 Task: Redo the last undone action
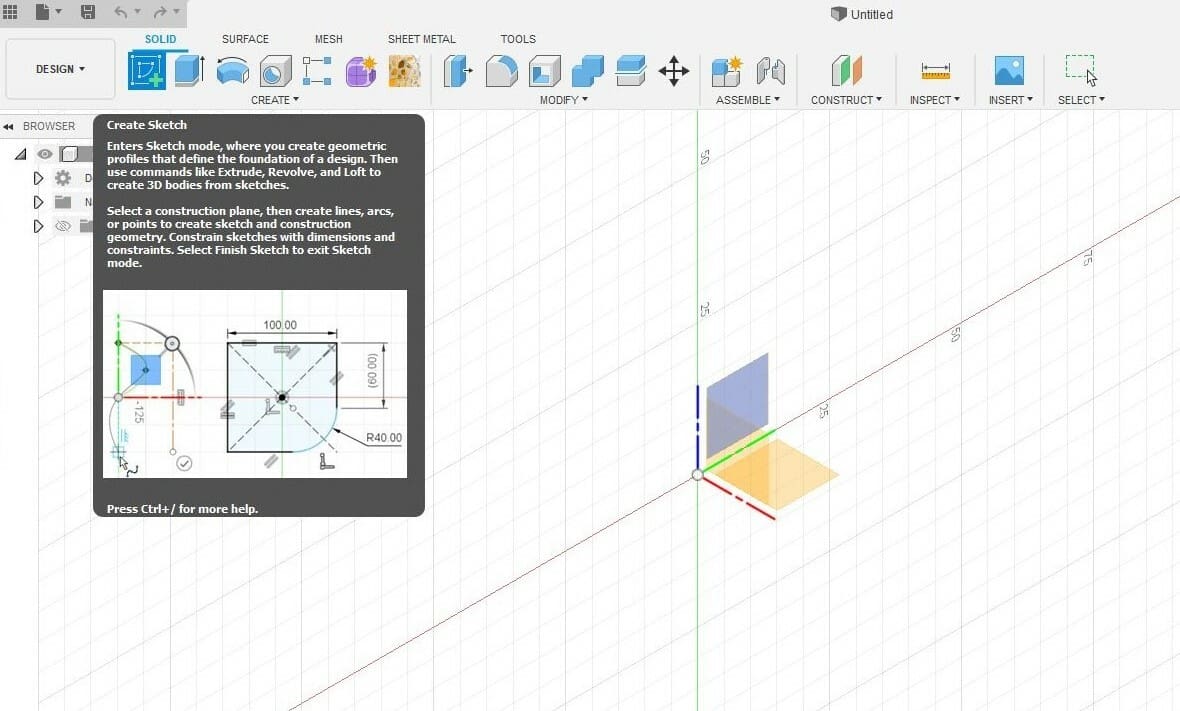coord(160,12)
